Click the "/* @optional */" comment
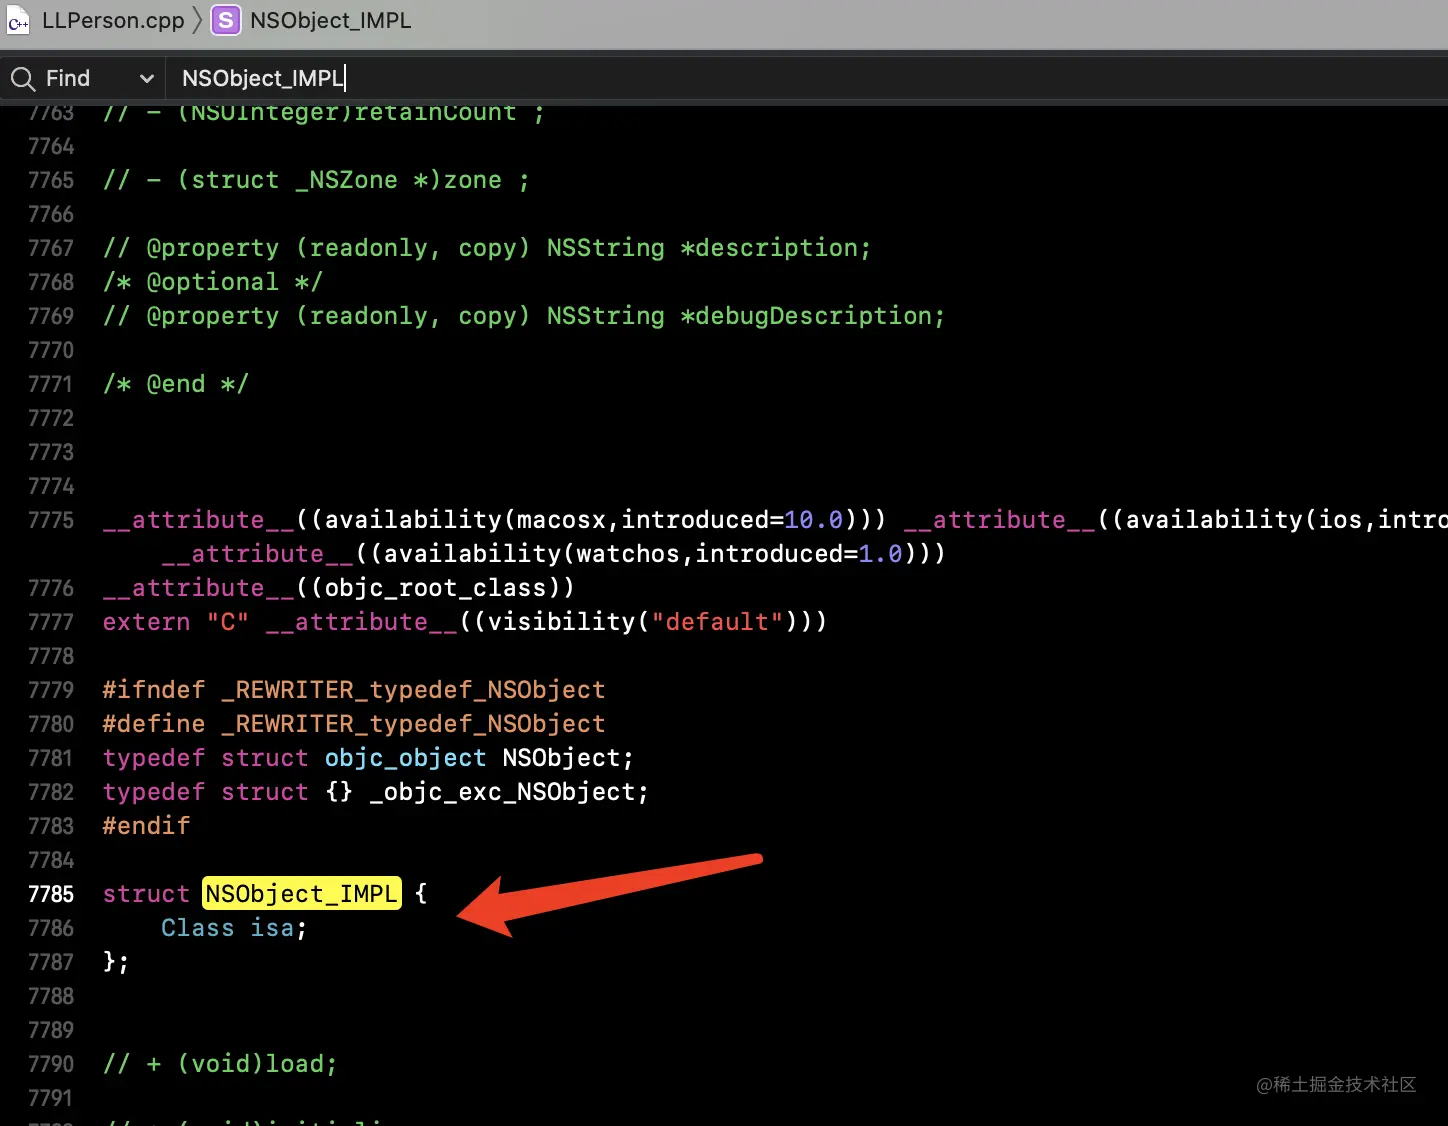The image size is (1448, 1126). [213, 281]
